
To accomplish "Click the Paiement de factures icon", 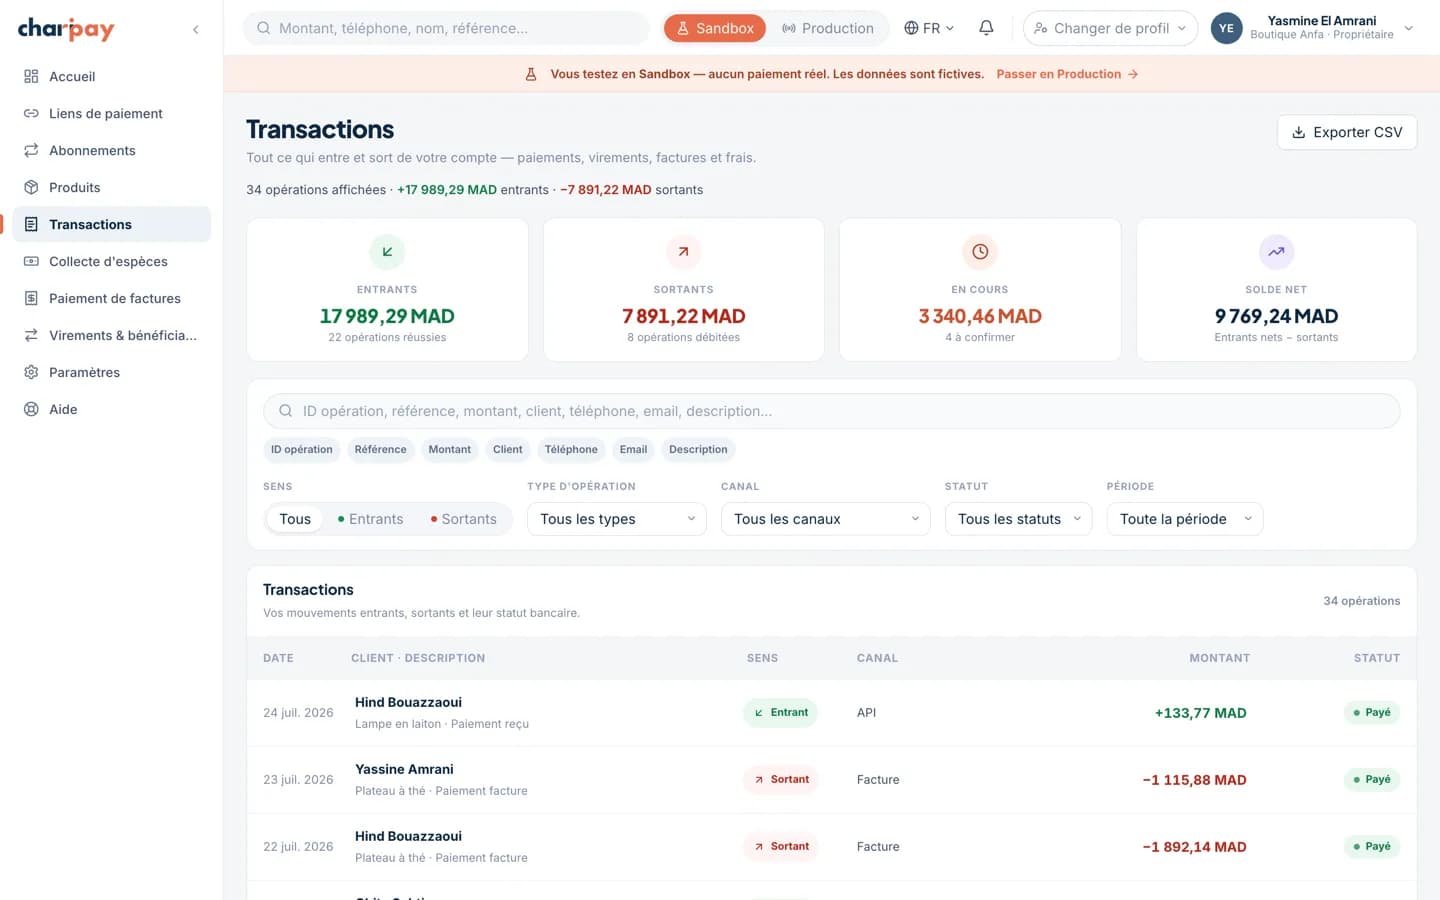I will pyautogui.click(x=31, y=298).
